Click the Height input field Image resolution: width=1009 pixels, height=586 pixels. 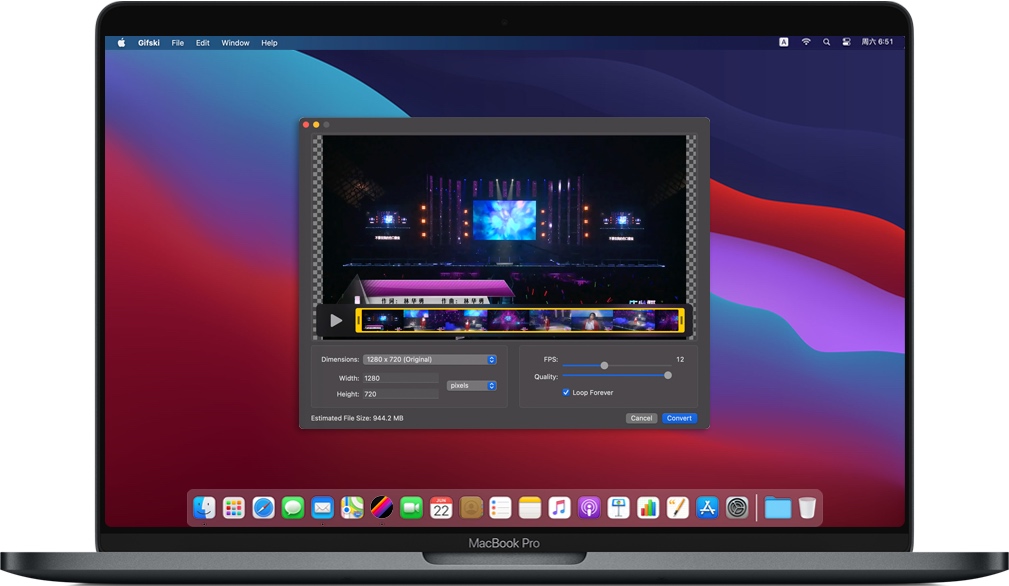400,394
